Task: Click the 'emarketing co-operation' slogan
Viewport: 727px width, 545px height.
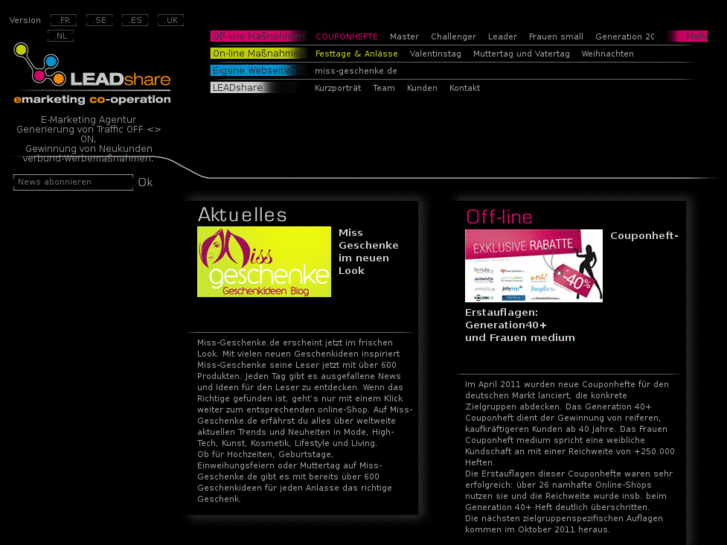Action: pyautogui.click(x=92, y=99)
